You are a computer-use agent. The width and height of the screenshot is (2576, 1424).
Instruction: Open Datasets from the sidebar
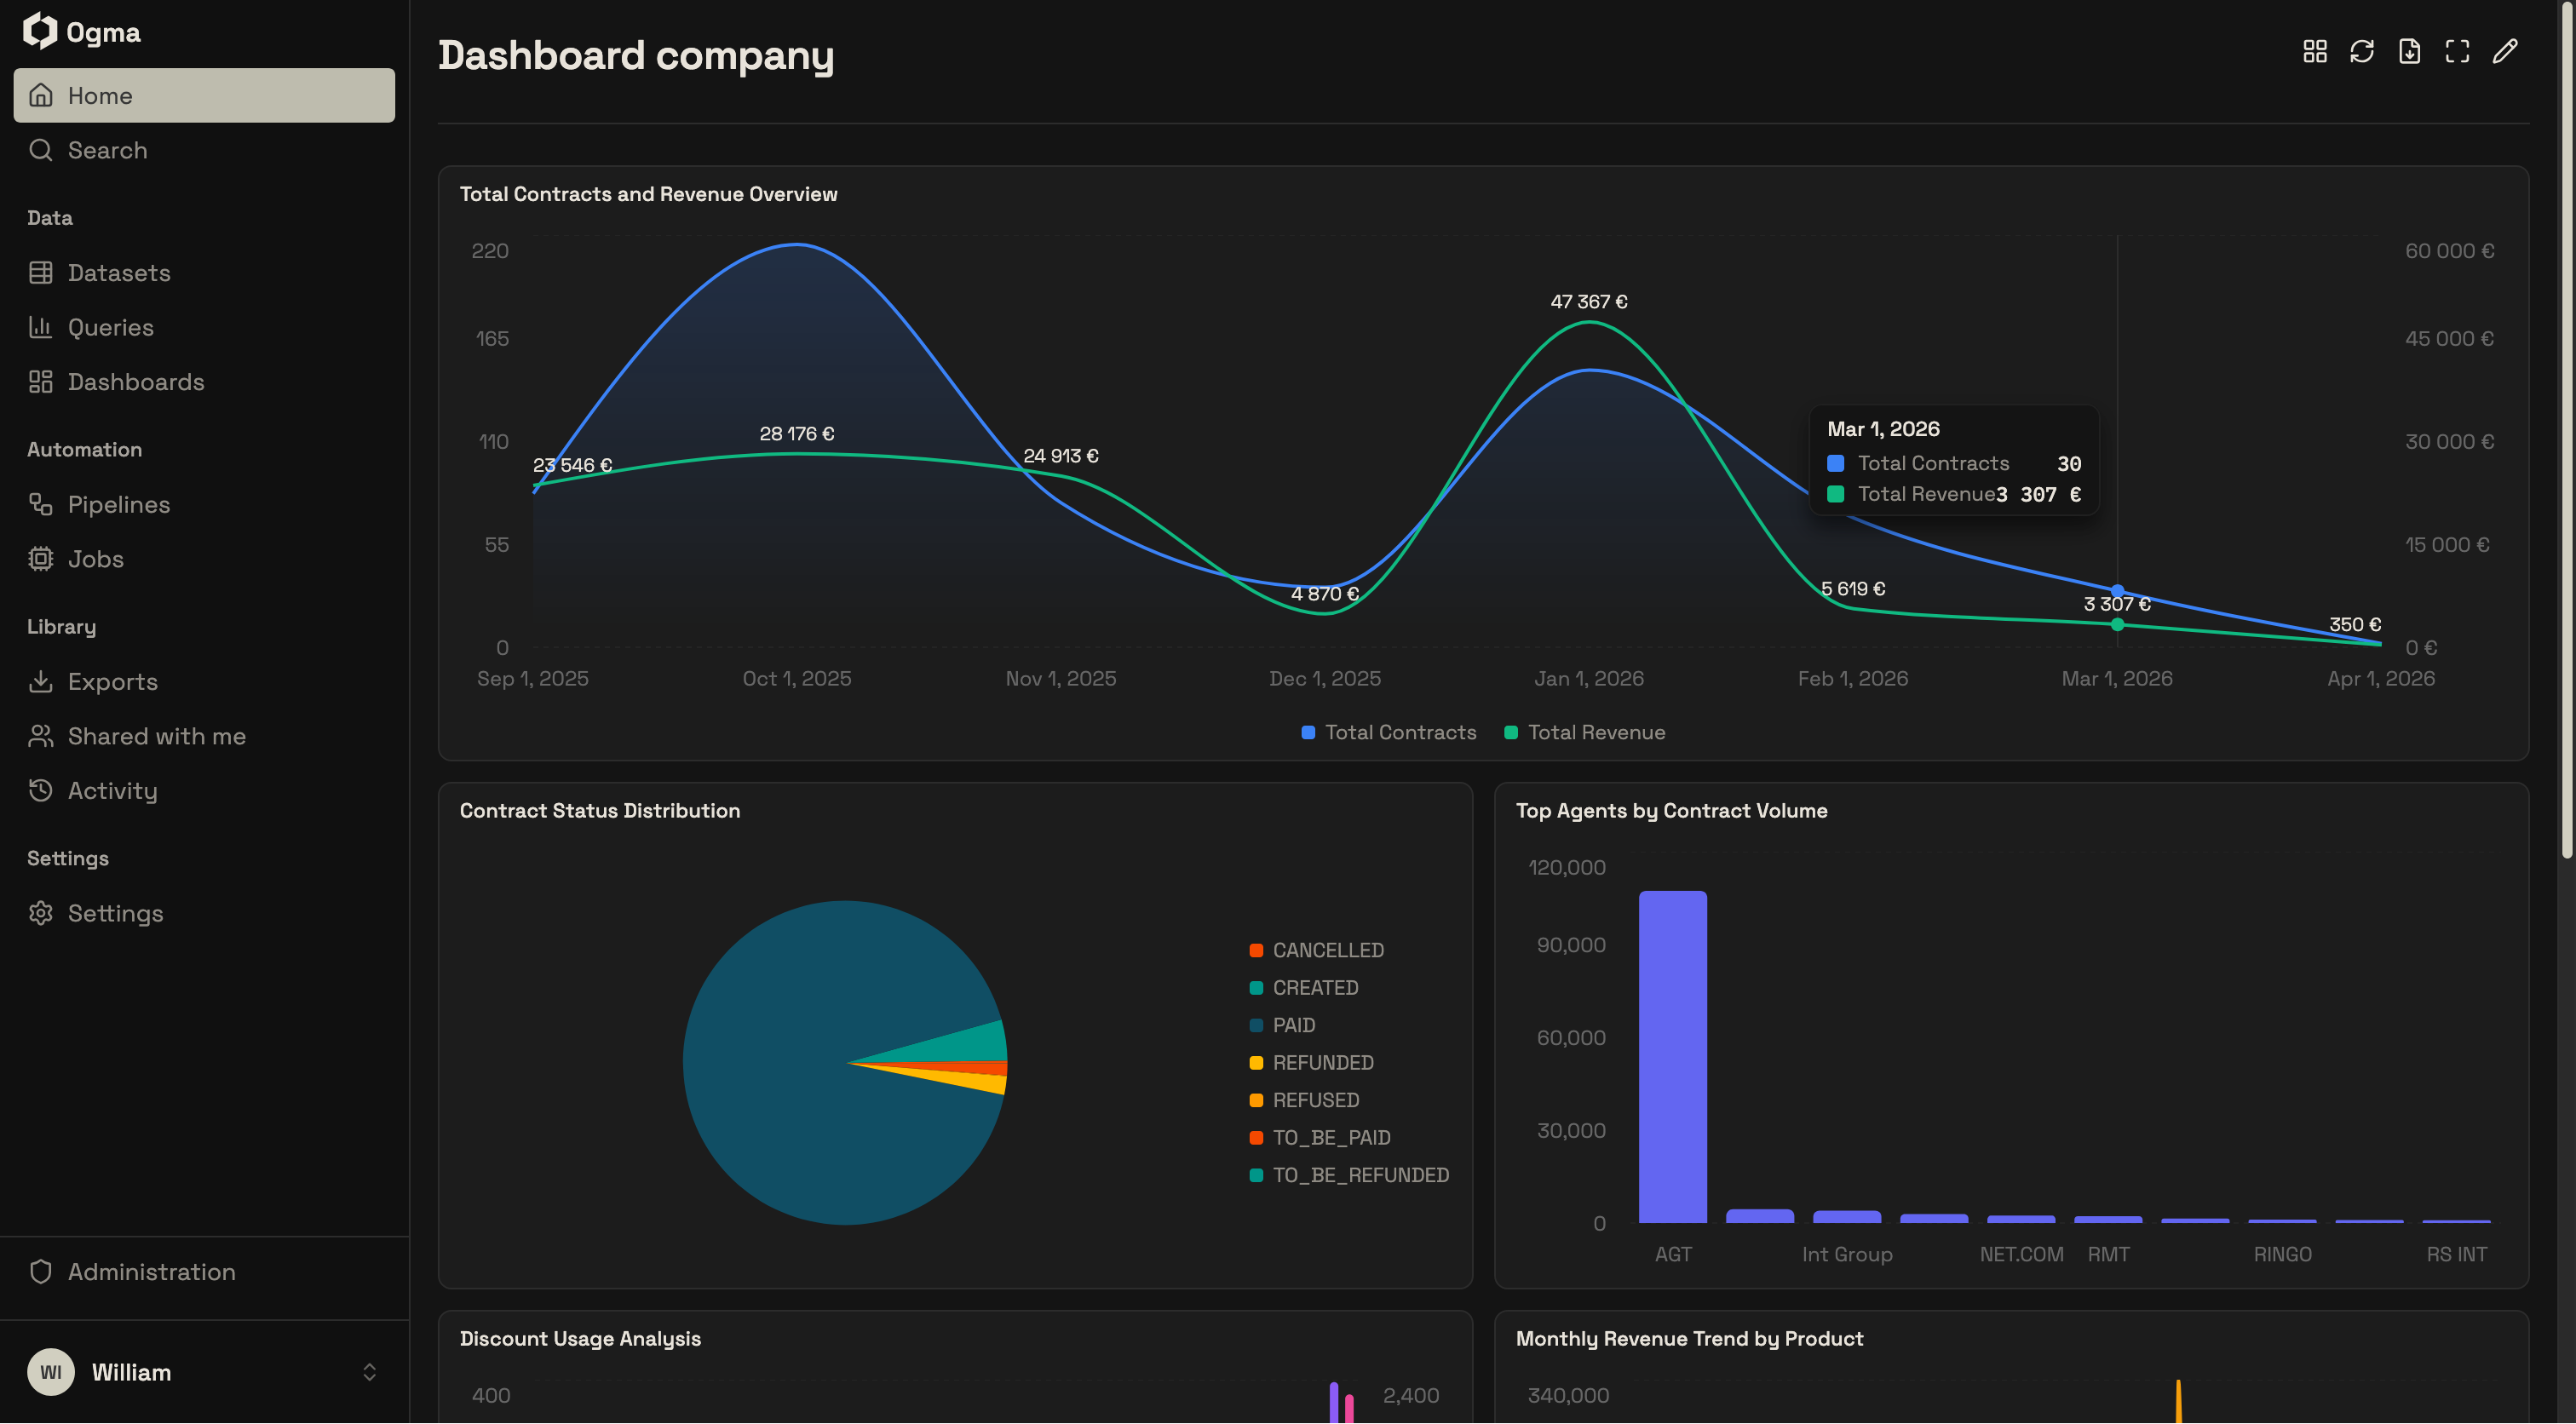pyautogui.click(x=204, y=273)
